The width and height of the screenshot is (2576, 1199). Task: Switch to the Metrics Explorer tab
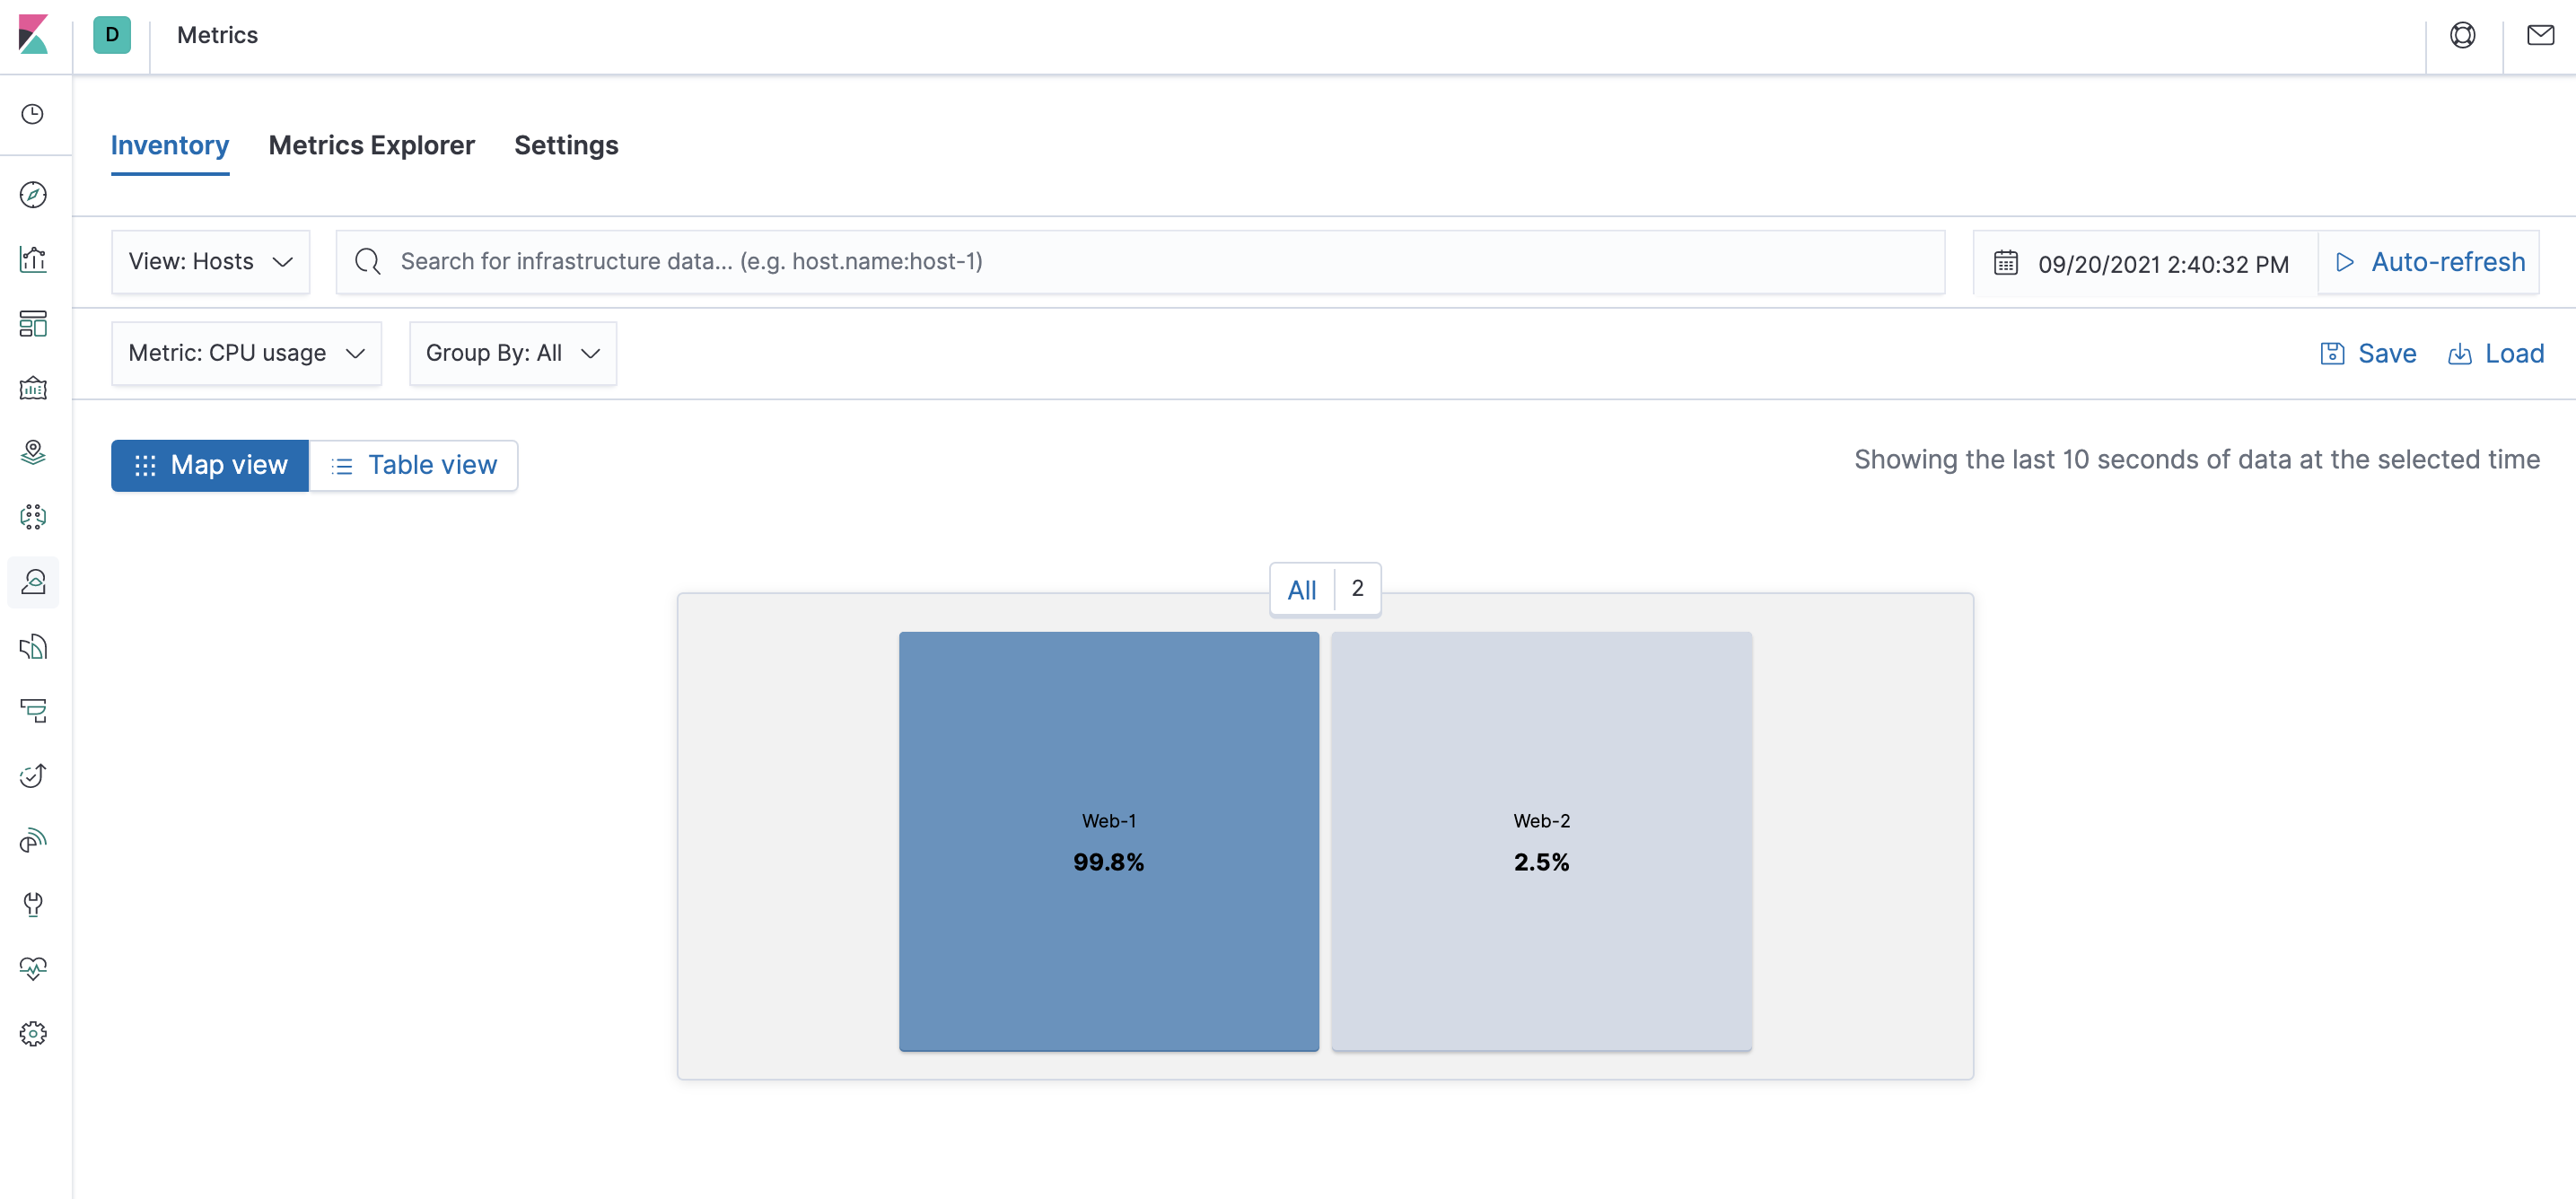coord(372,146)
